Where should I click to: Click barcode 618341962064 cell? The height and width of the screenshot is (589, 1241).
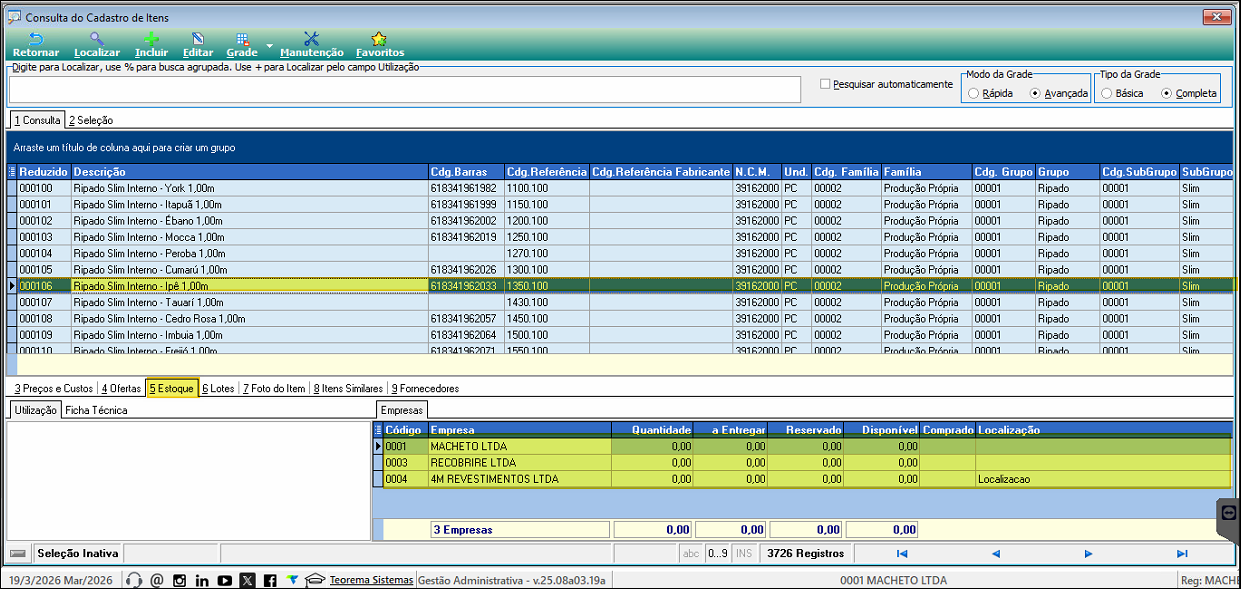(466, 335)
